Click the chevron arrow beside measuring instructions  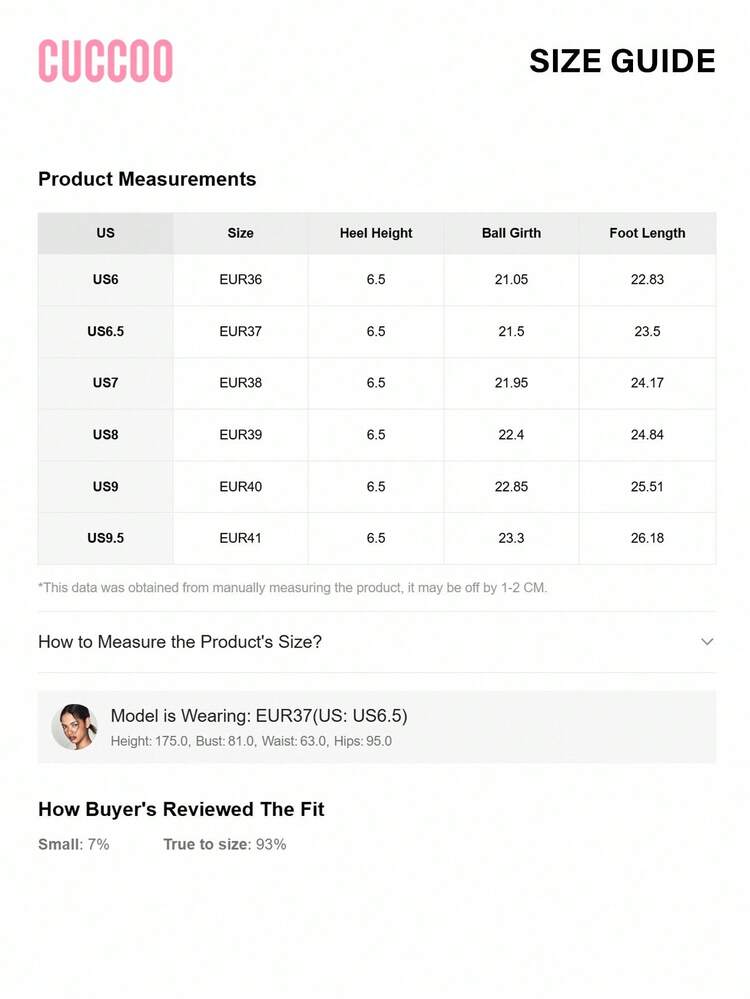[707, 642]
